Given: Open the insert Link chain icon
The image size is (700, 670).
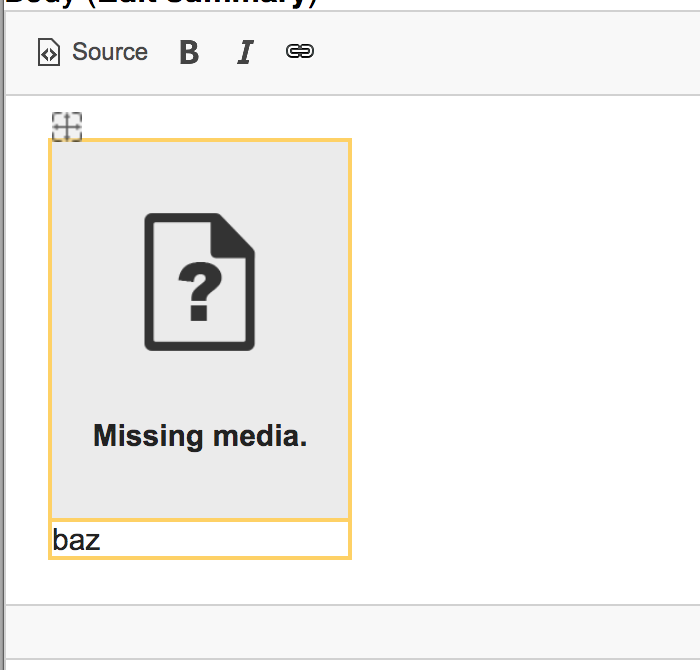Looking at the screenshot, I should coord(300,51).
